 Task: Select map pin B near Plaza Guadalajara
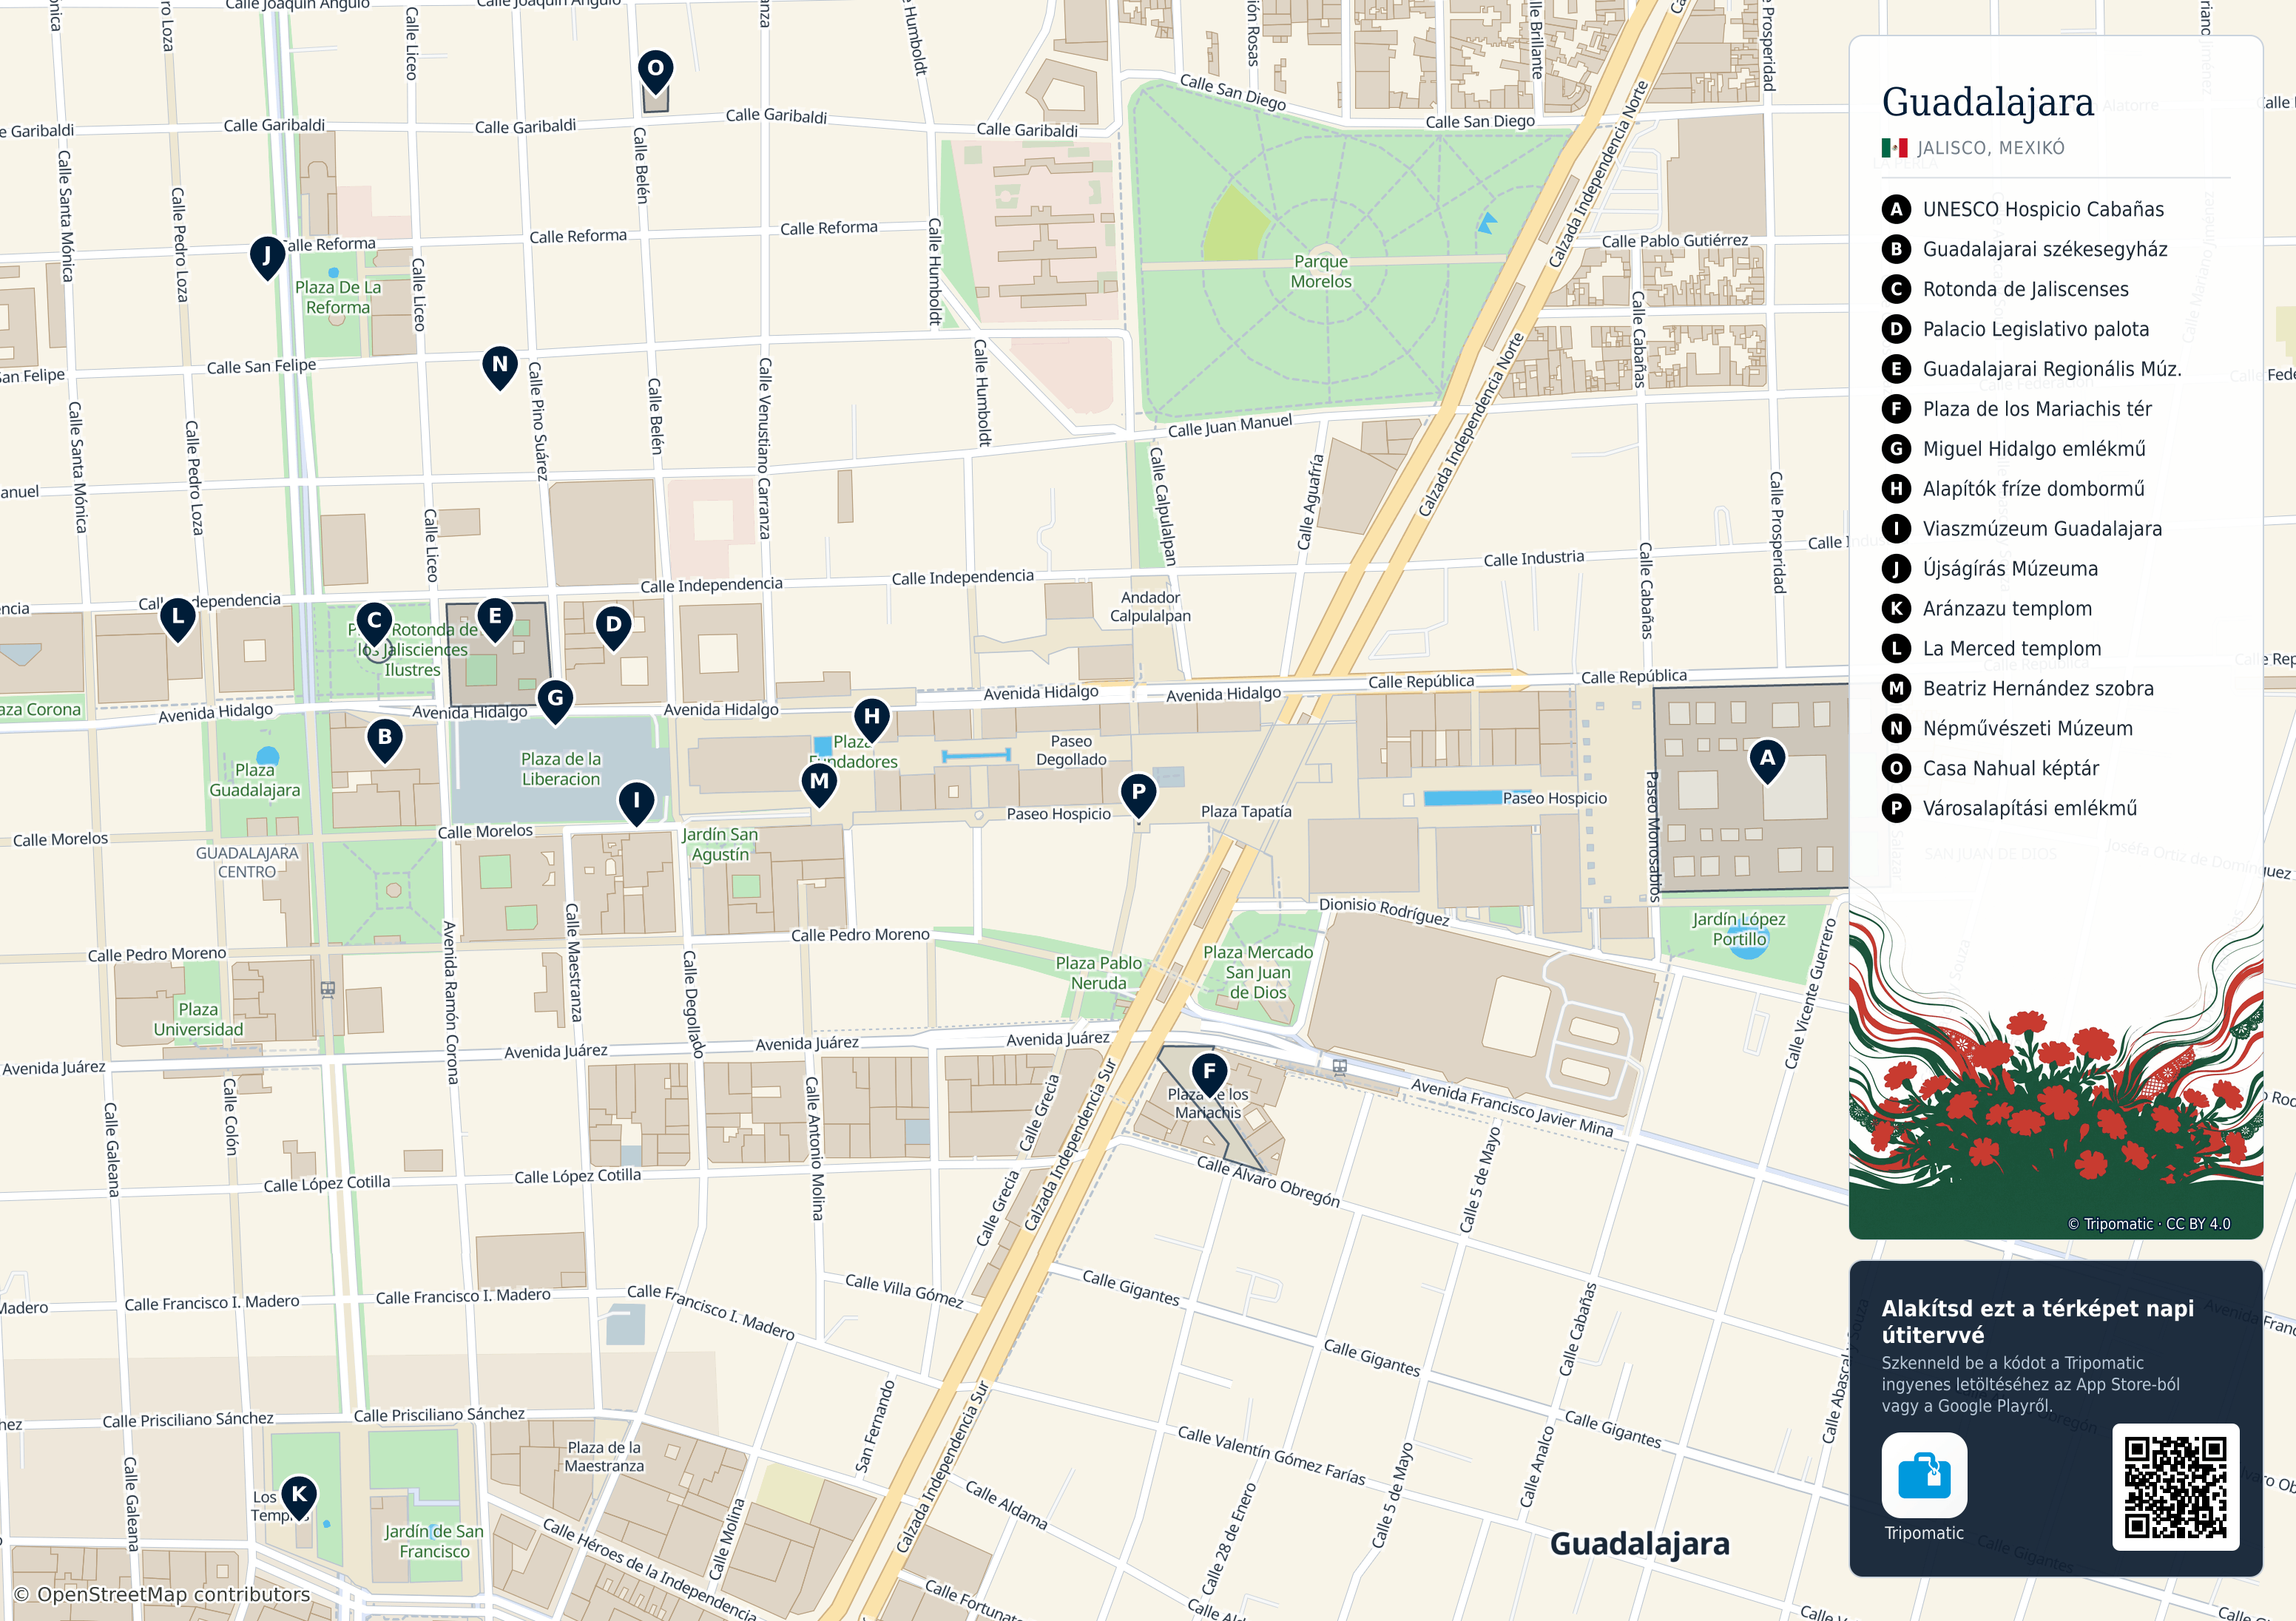[385, 740]
